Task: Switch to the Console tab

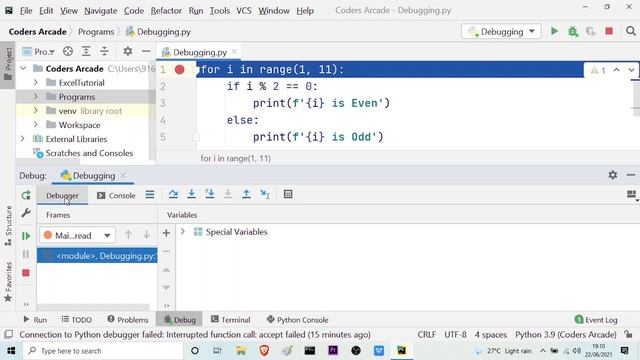Action: [x=116, y=196]
